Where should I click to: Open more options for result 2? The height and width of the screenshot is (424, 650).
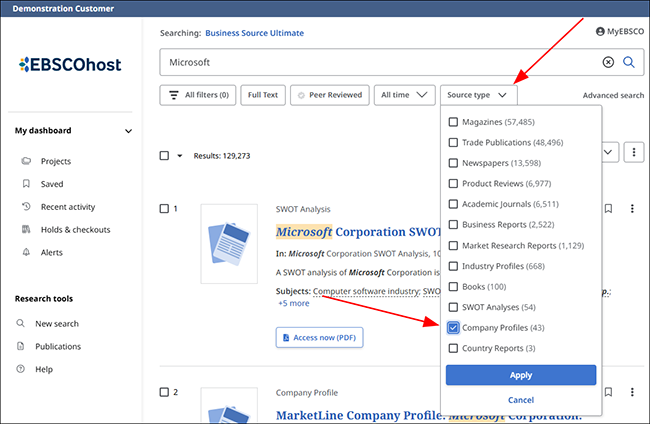point(632,392)
